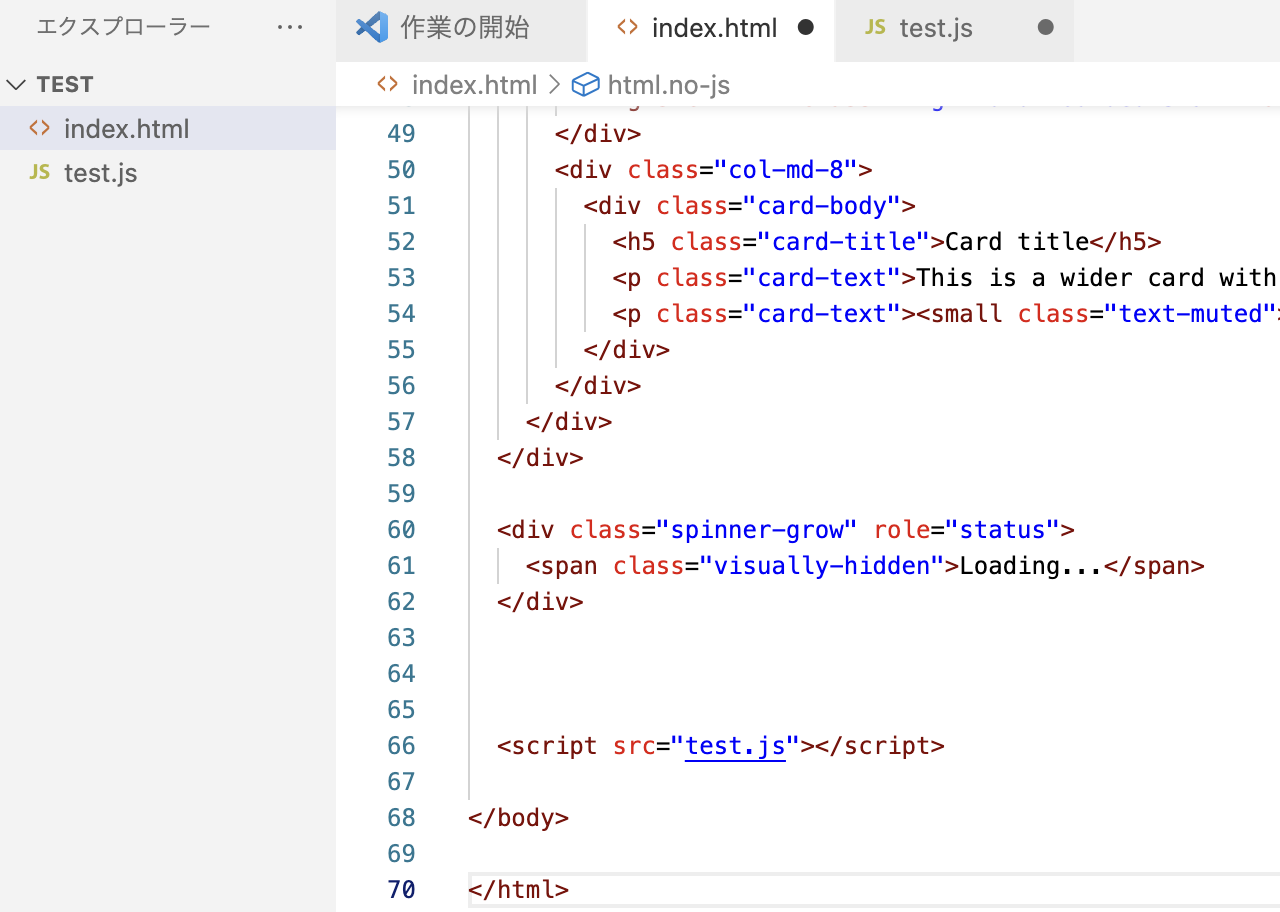Screen dimensions: 1280x912
Task: Click the JS icon on the test.js tab
Action: (x=875, y=28)
